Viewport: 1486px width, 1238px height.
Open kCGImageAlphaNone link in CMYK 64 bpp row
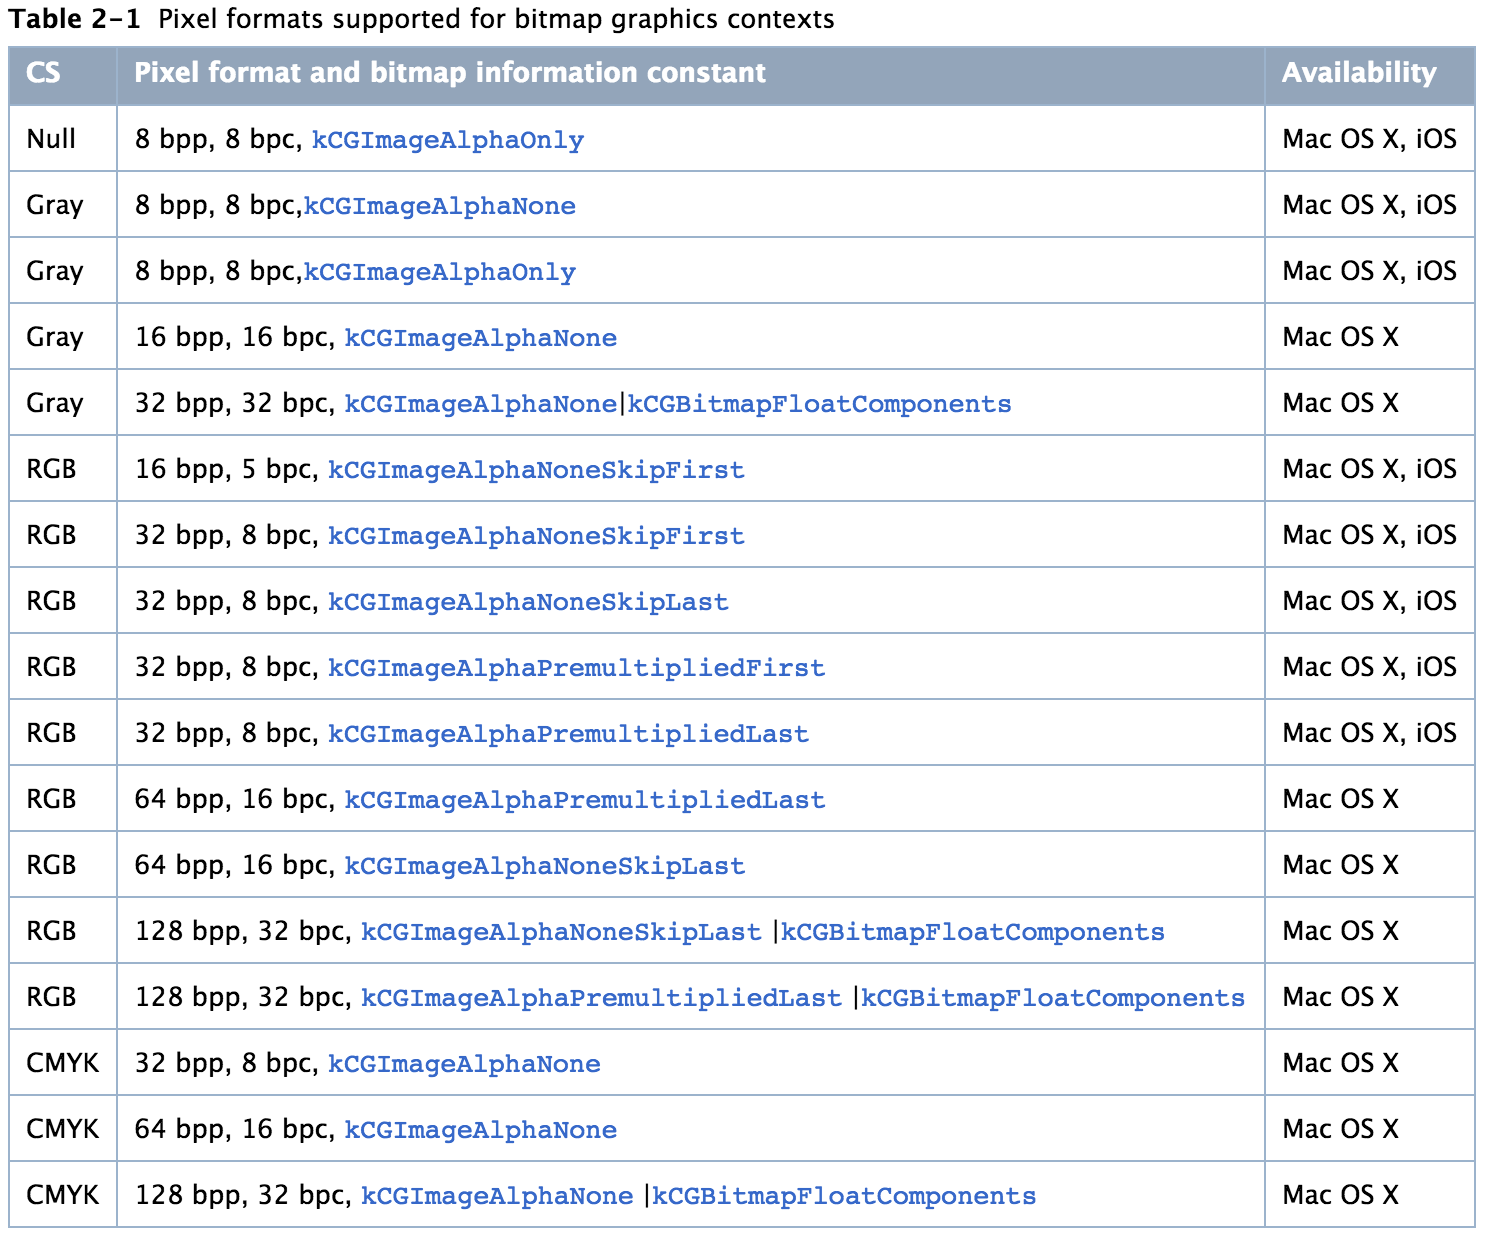coord(481,1130)
